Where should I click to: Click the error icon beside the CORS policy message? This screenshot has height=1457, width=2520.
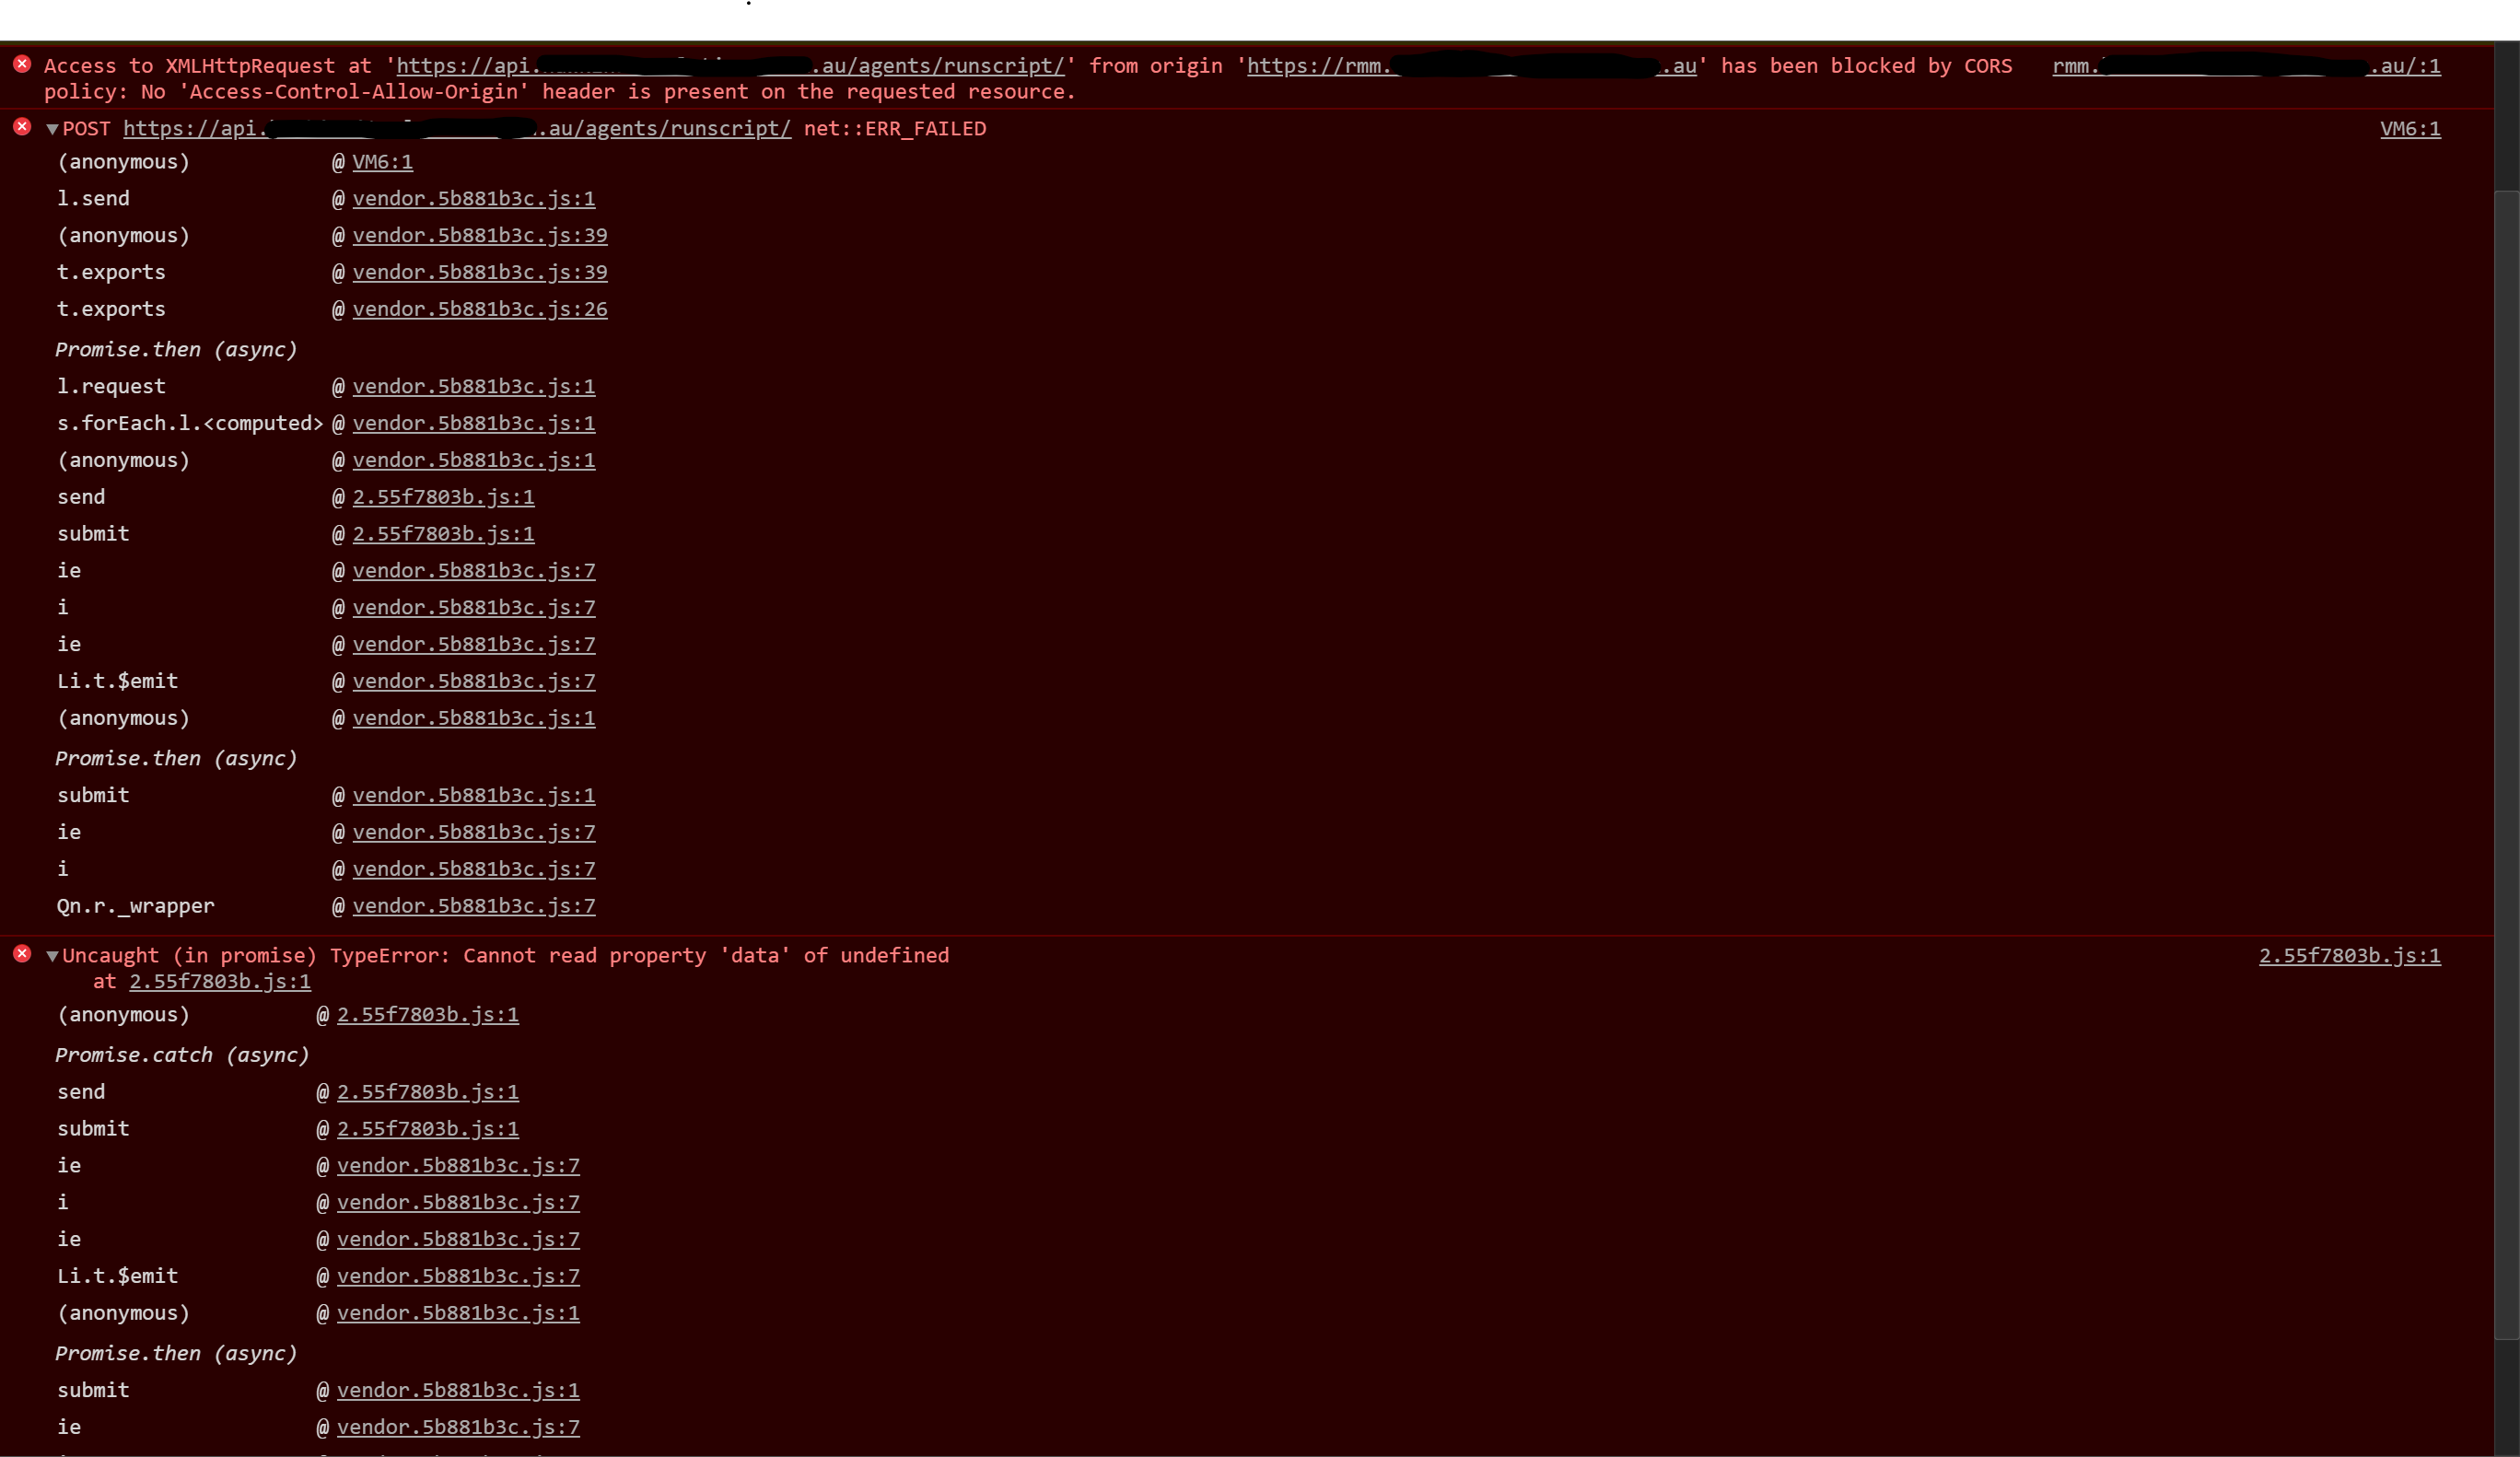22,64
